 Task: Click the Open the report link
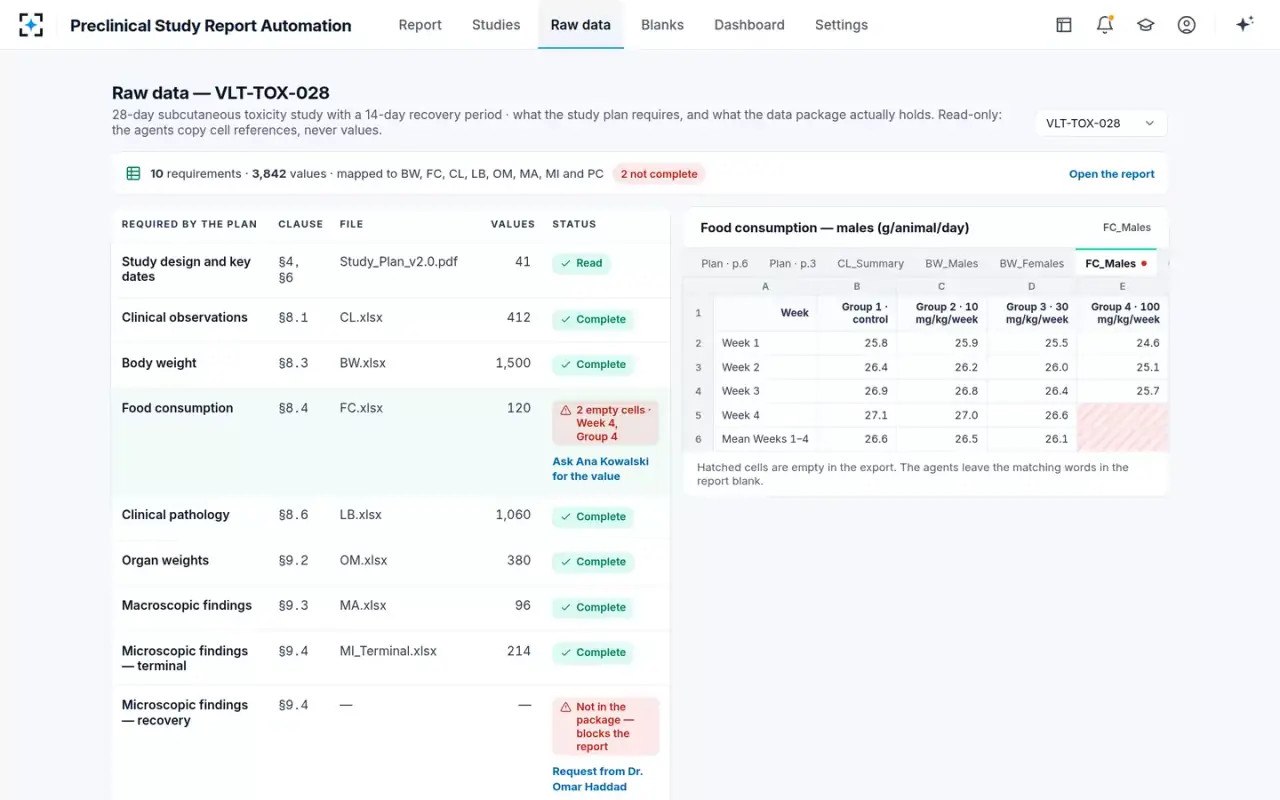[x=1112, y=174]
